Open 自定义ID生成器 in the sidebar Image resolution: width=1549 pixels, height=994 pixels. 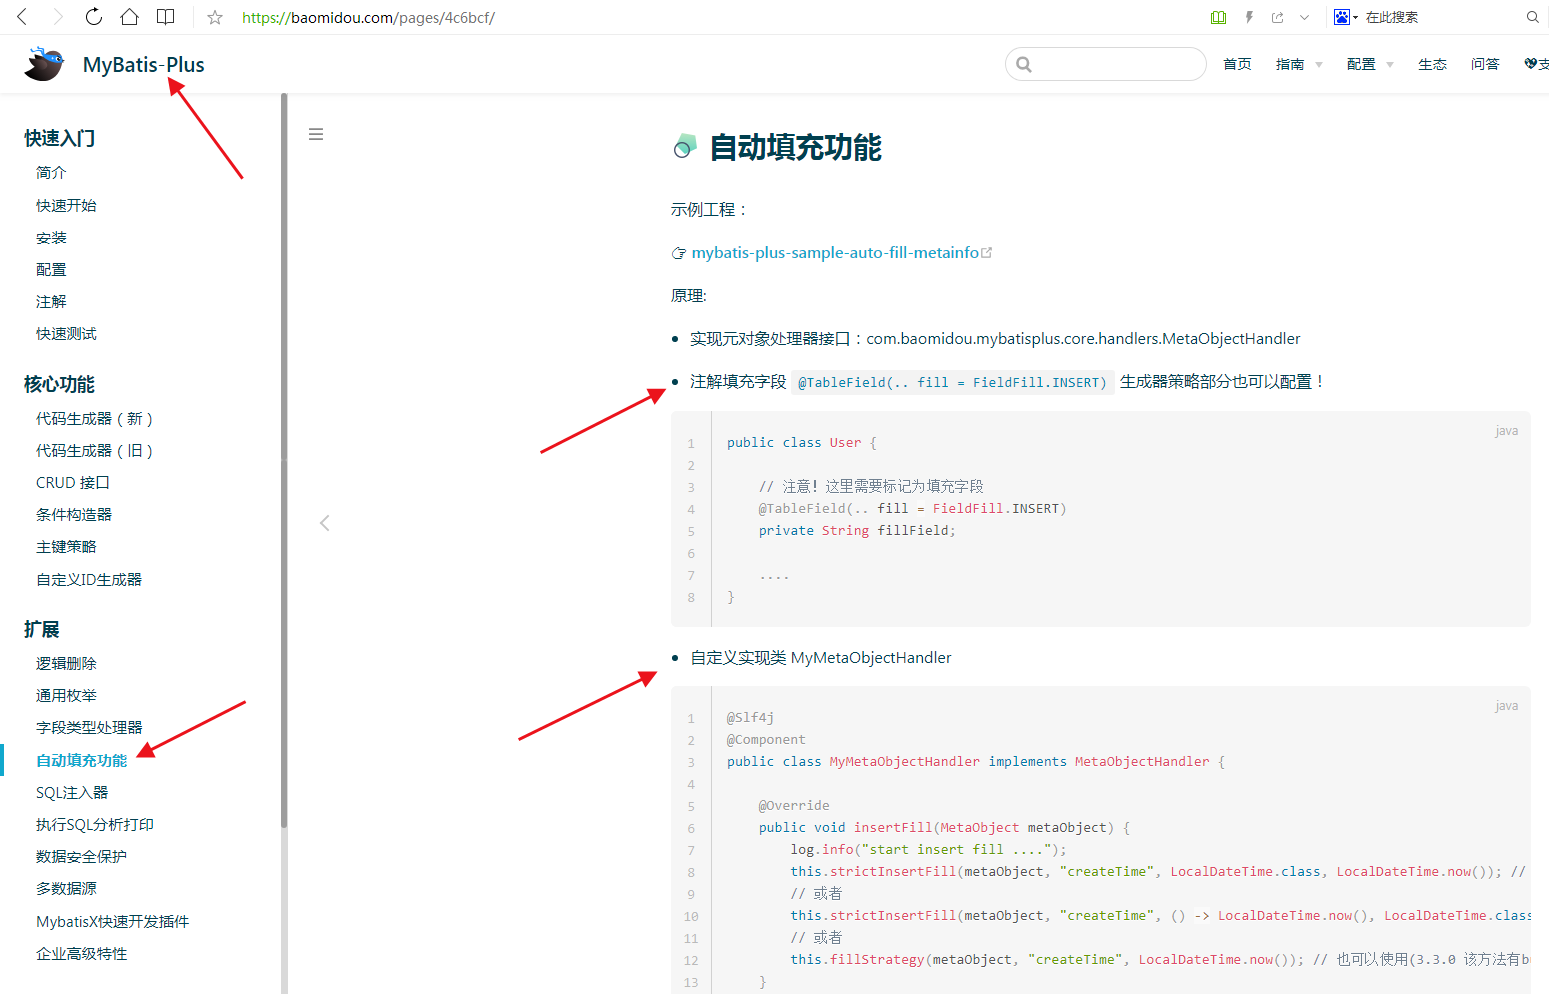pos(89,580)
